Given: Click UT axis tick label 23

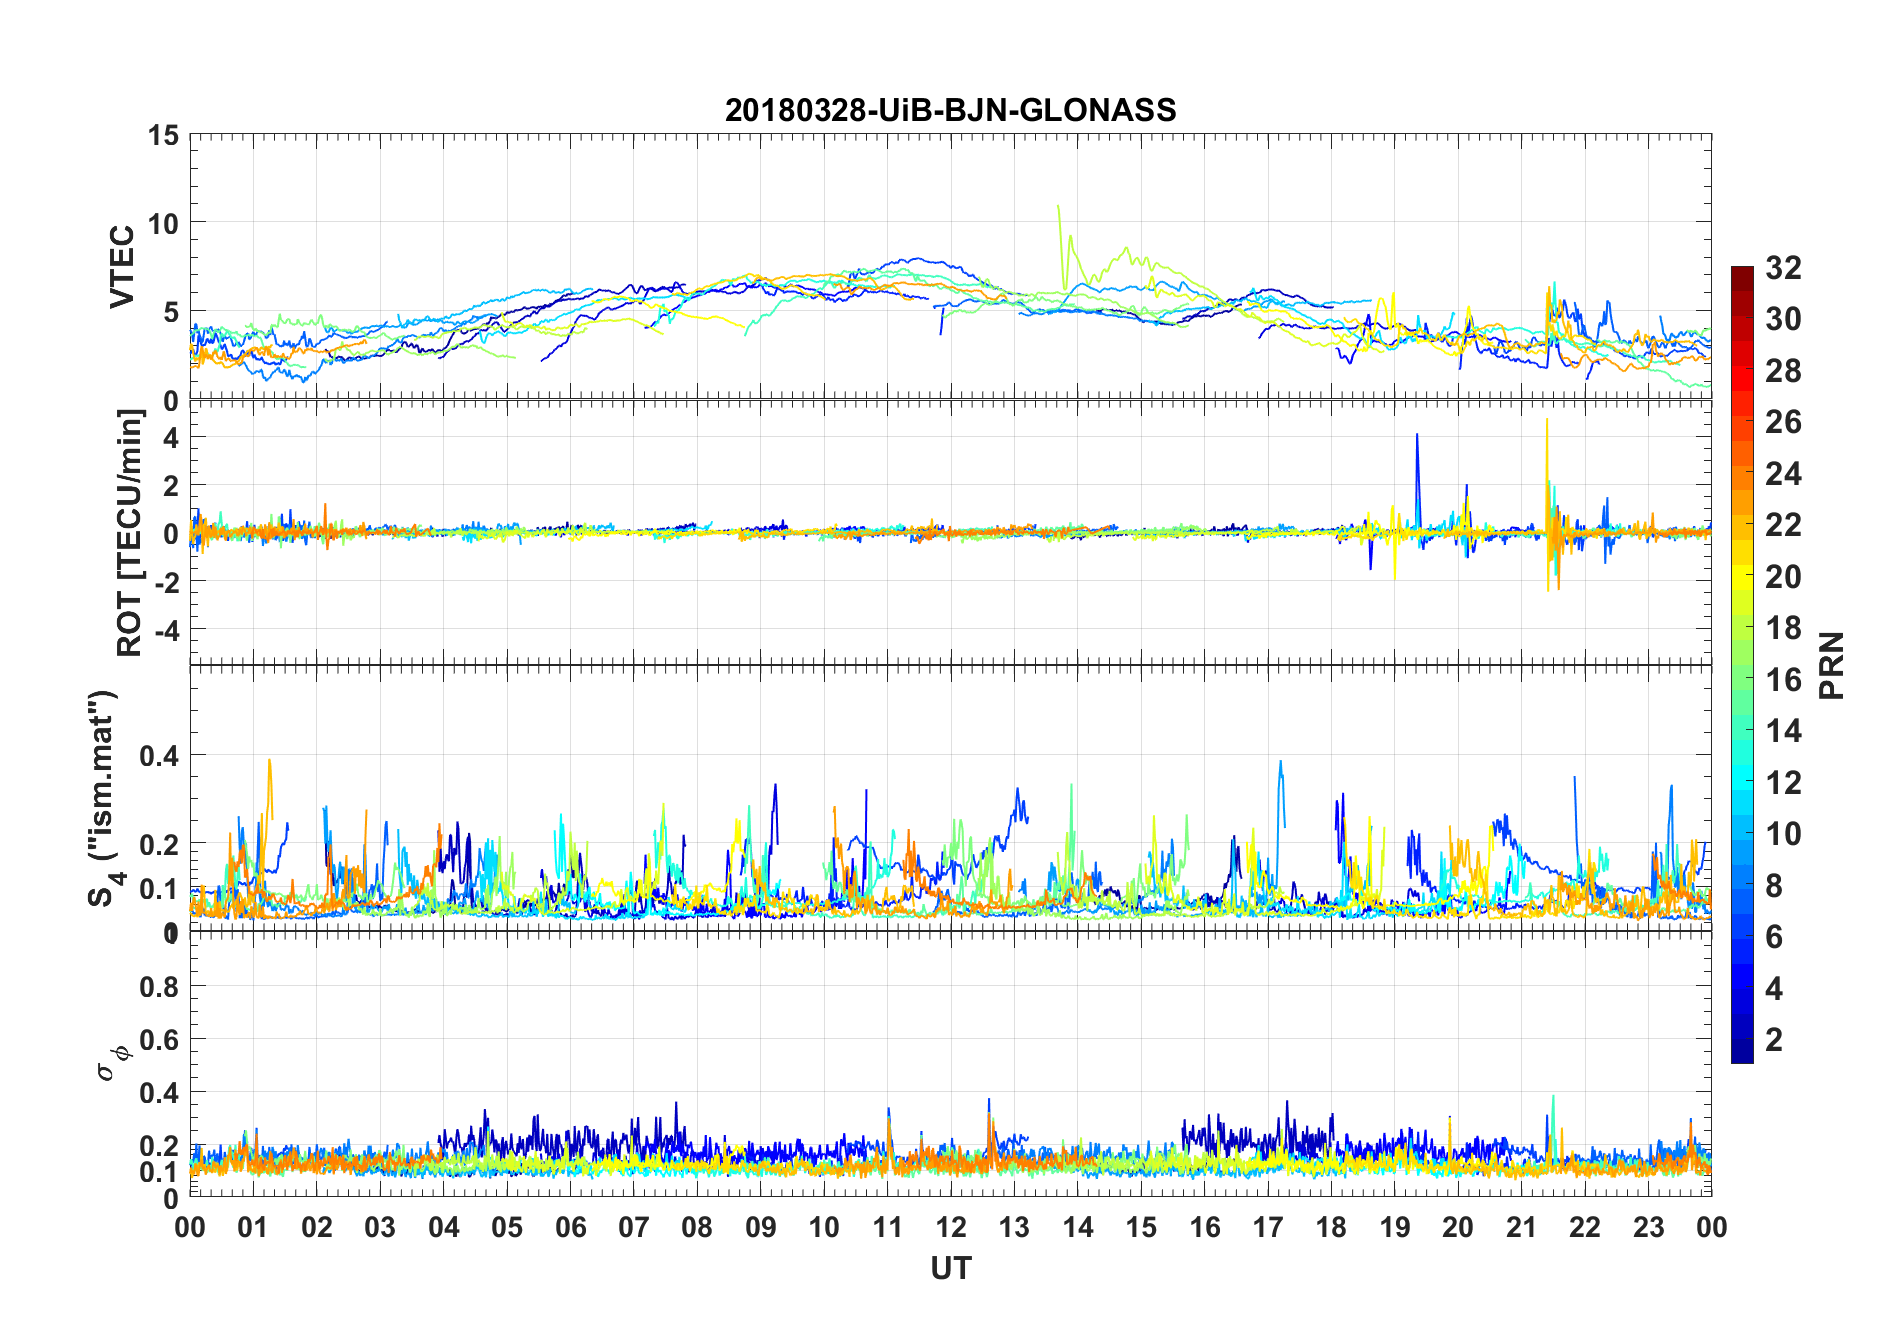Looking at the screenshot, I should coord(1648,1227).
